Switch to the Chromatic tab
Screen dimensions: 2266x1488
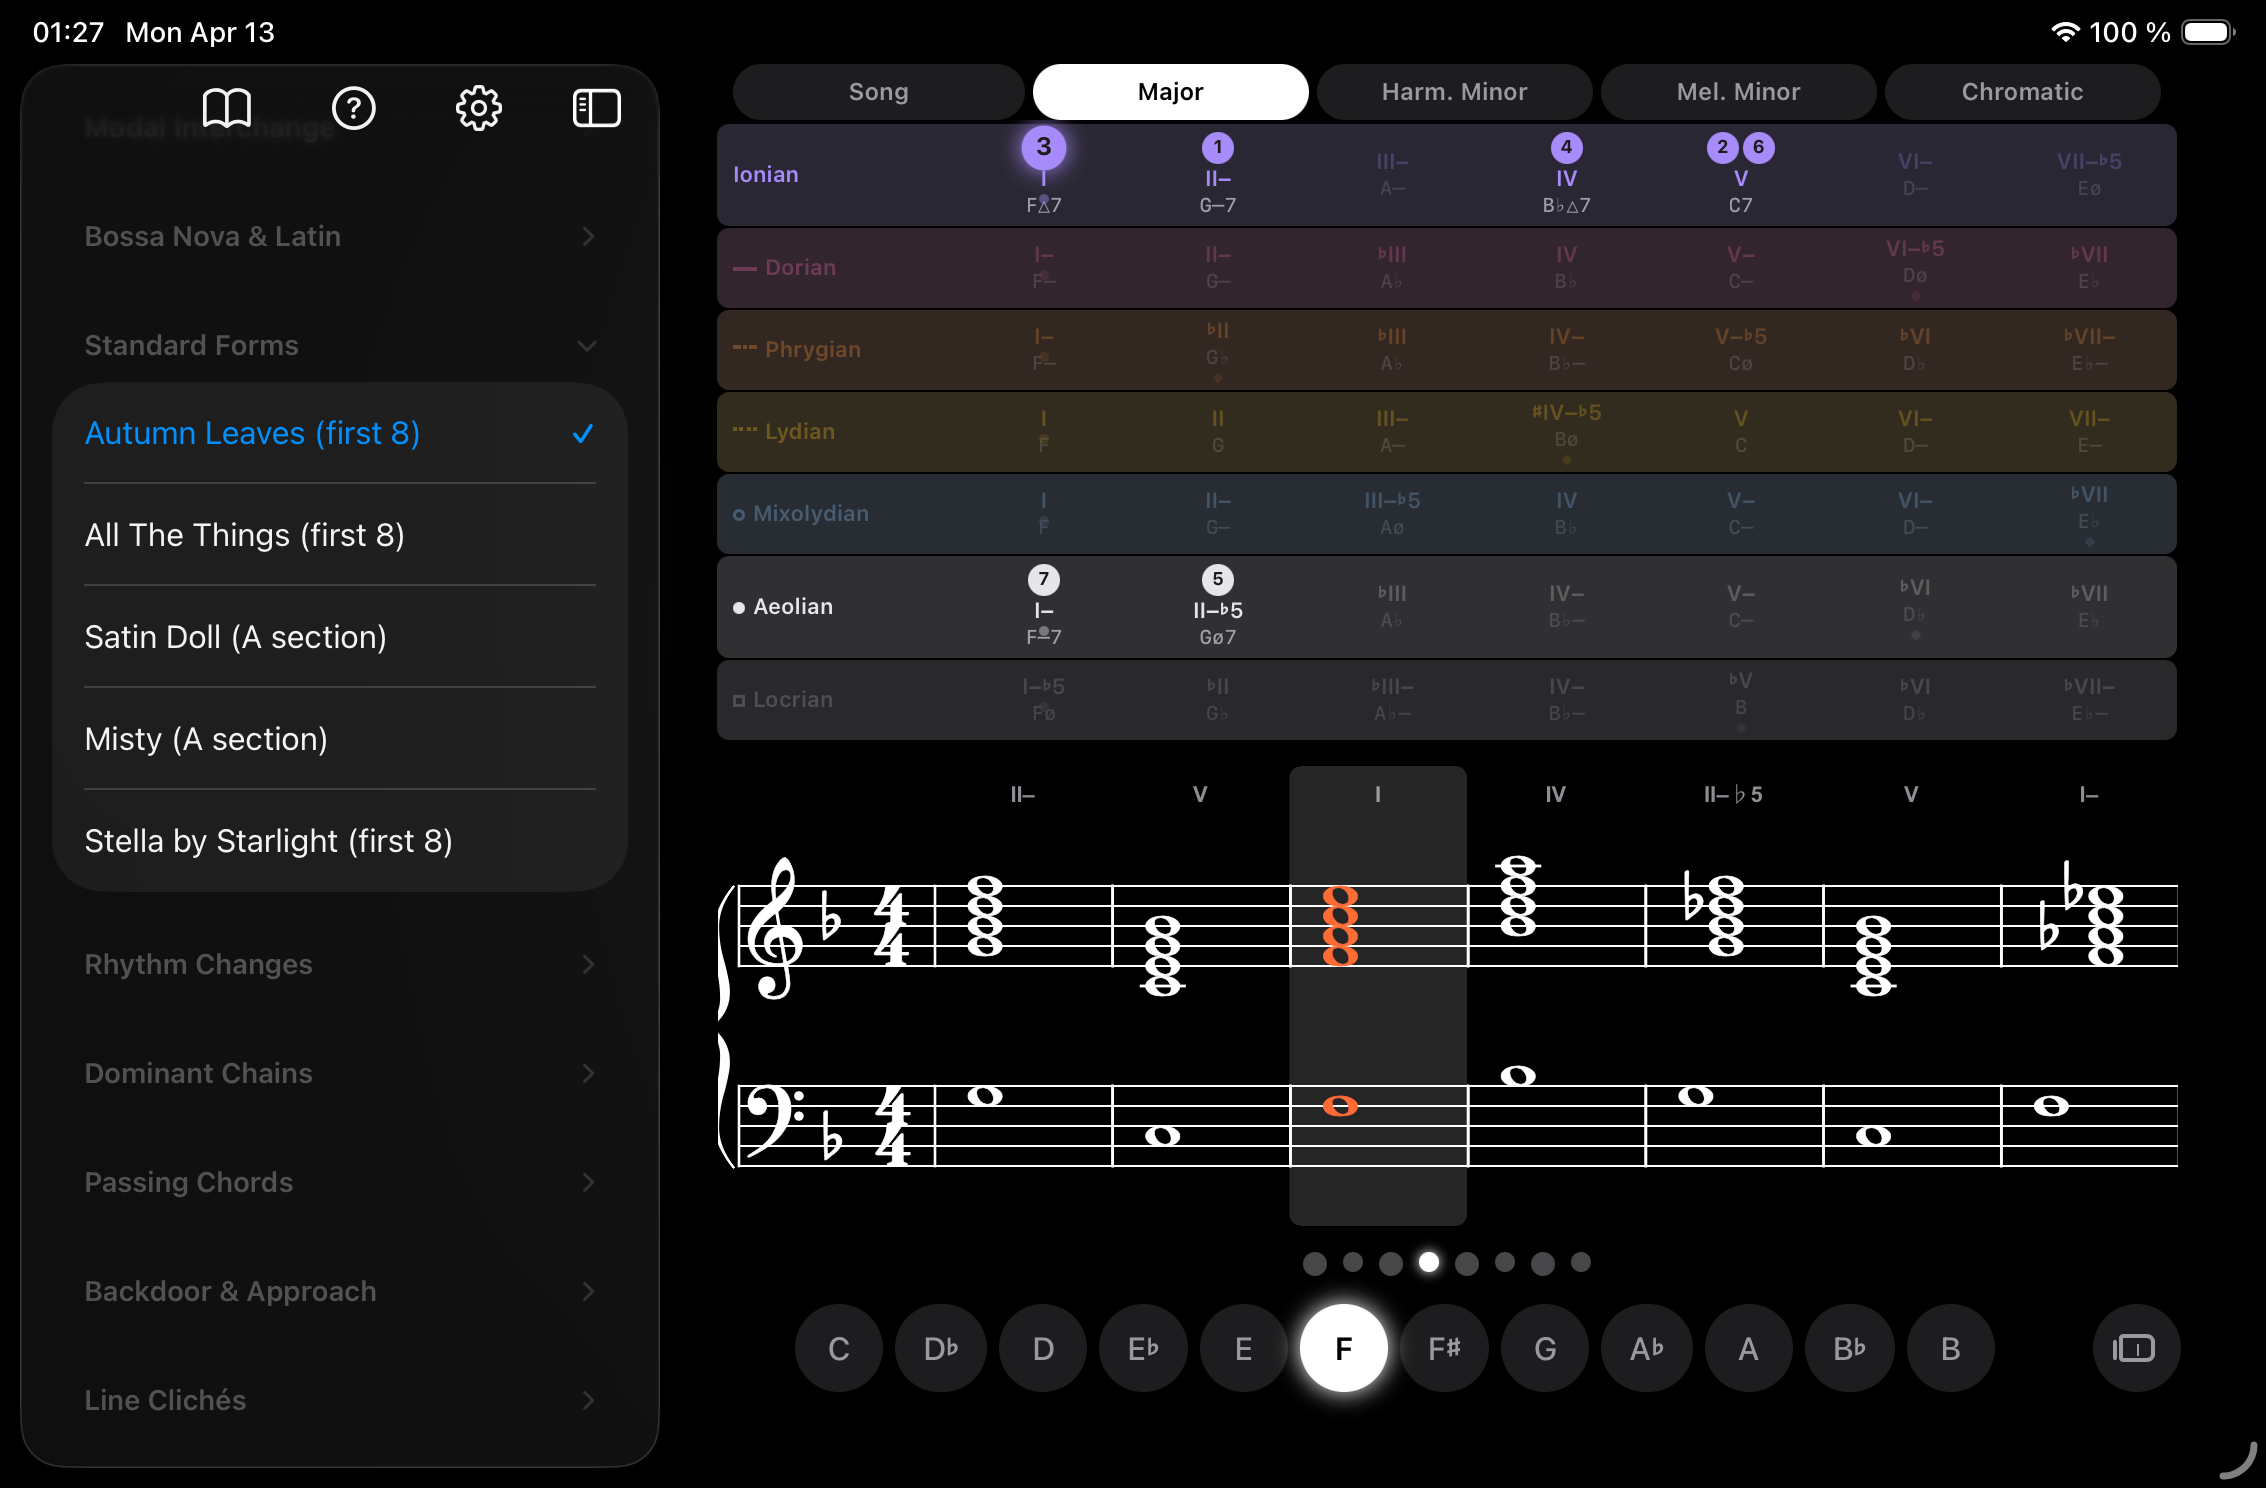[2022, 91]
